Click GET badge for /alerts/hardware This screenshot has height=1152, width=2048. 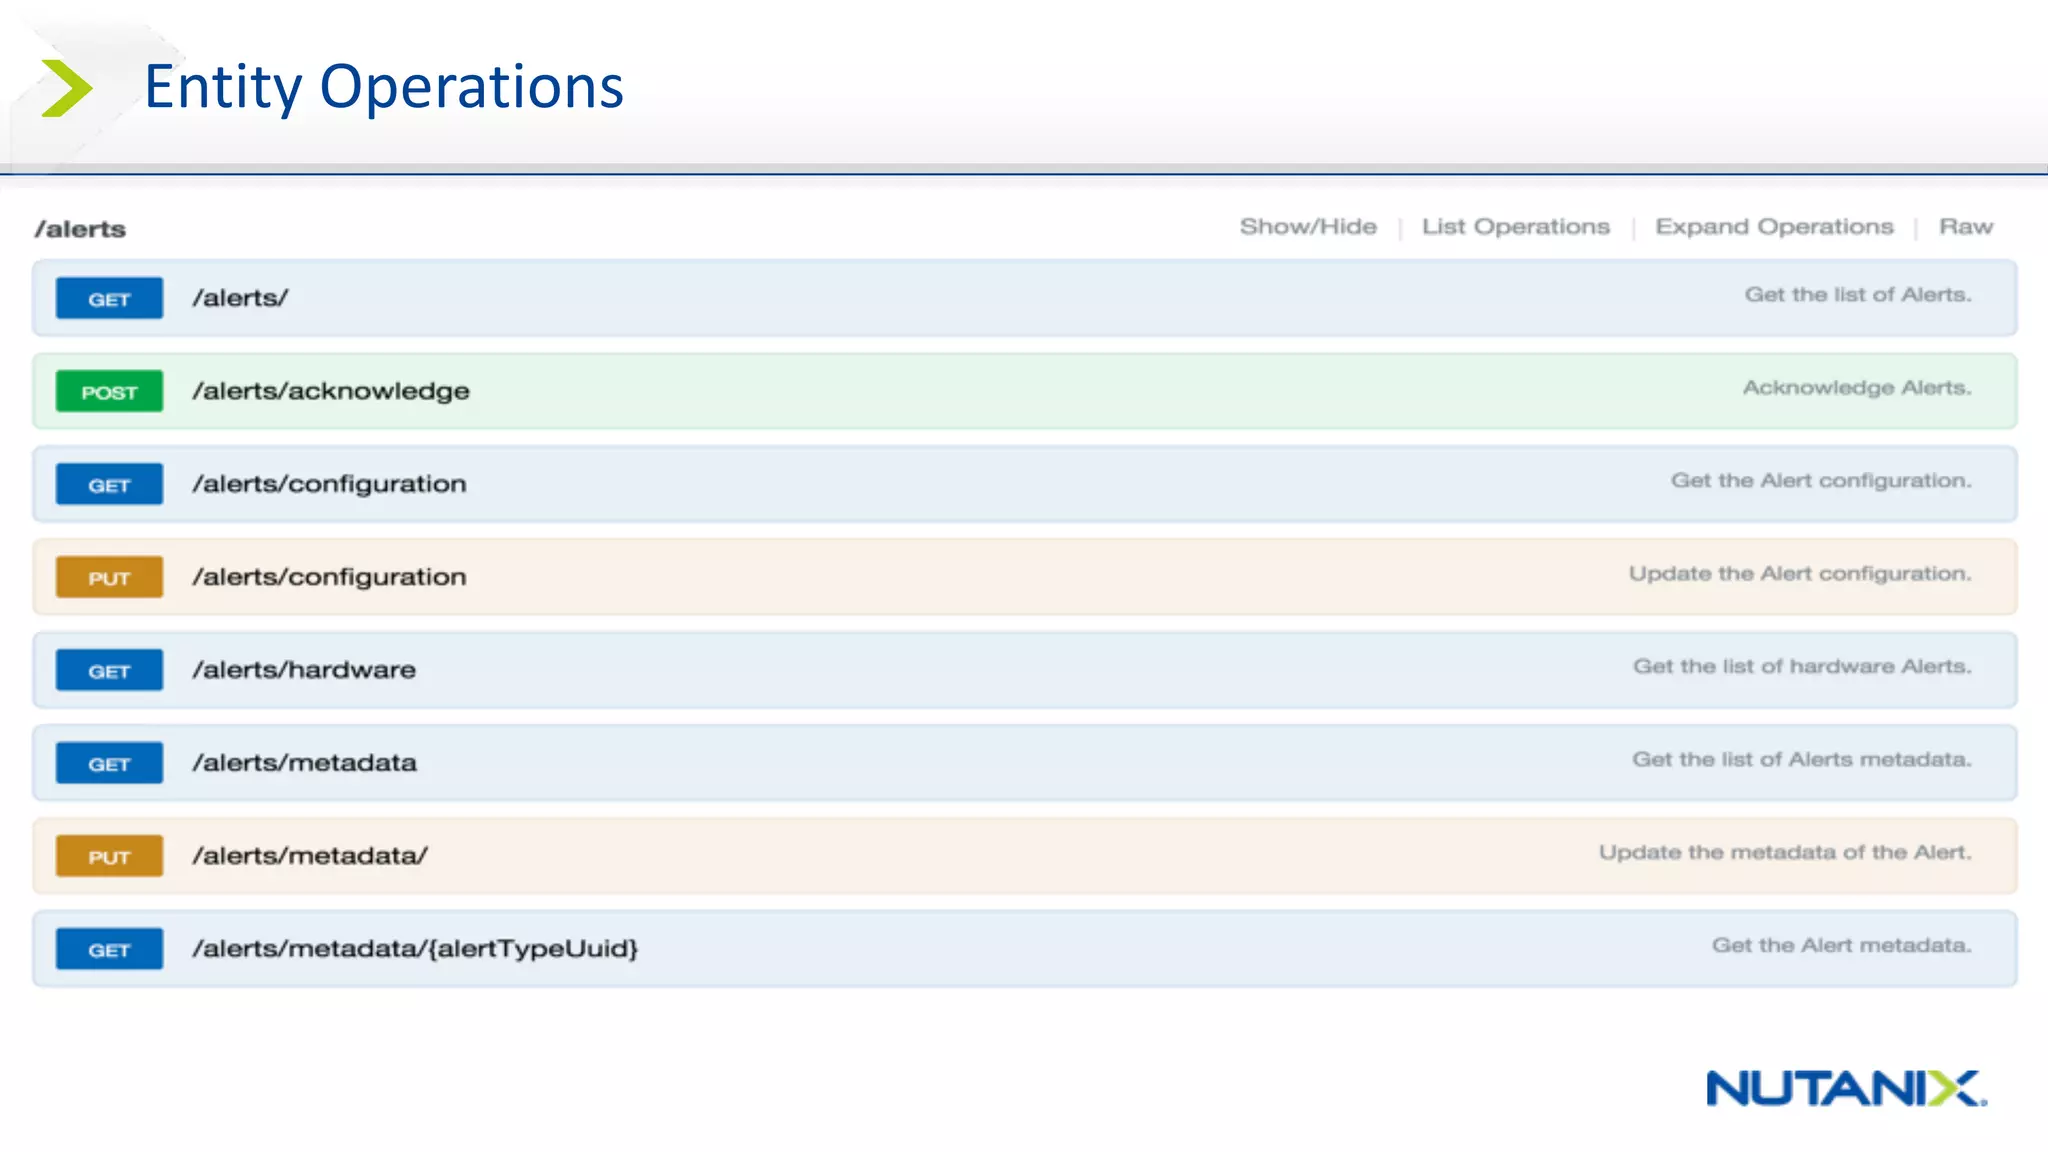coord(109,670)
